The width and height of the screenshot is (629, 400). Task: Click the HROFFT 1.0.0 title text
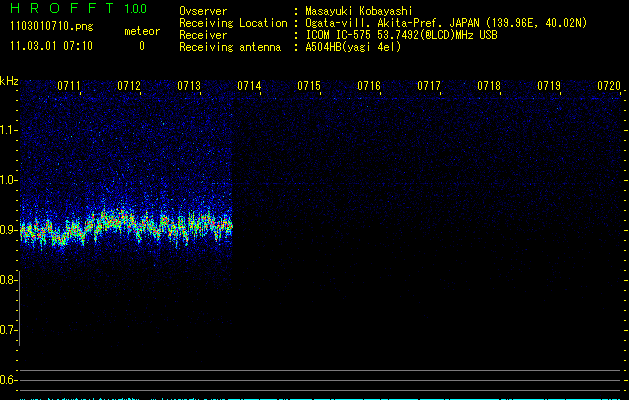pyautogui.click(x=79, y=8)
